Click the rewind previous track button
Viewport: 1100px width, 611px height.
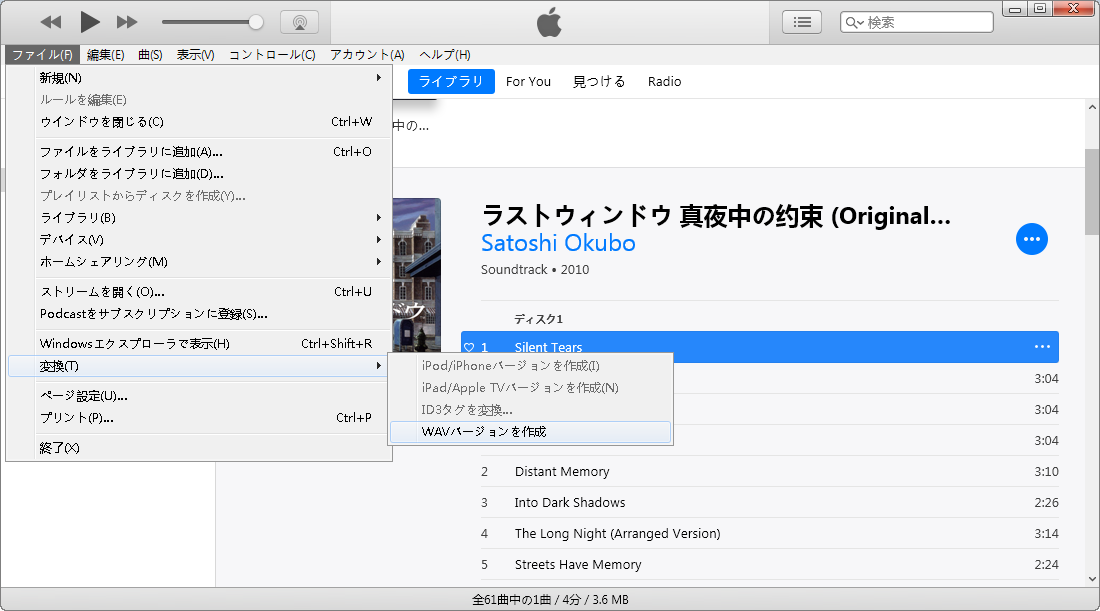point(51,22)
